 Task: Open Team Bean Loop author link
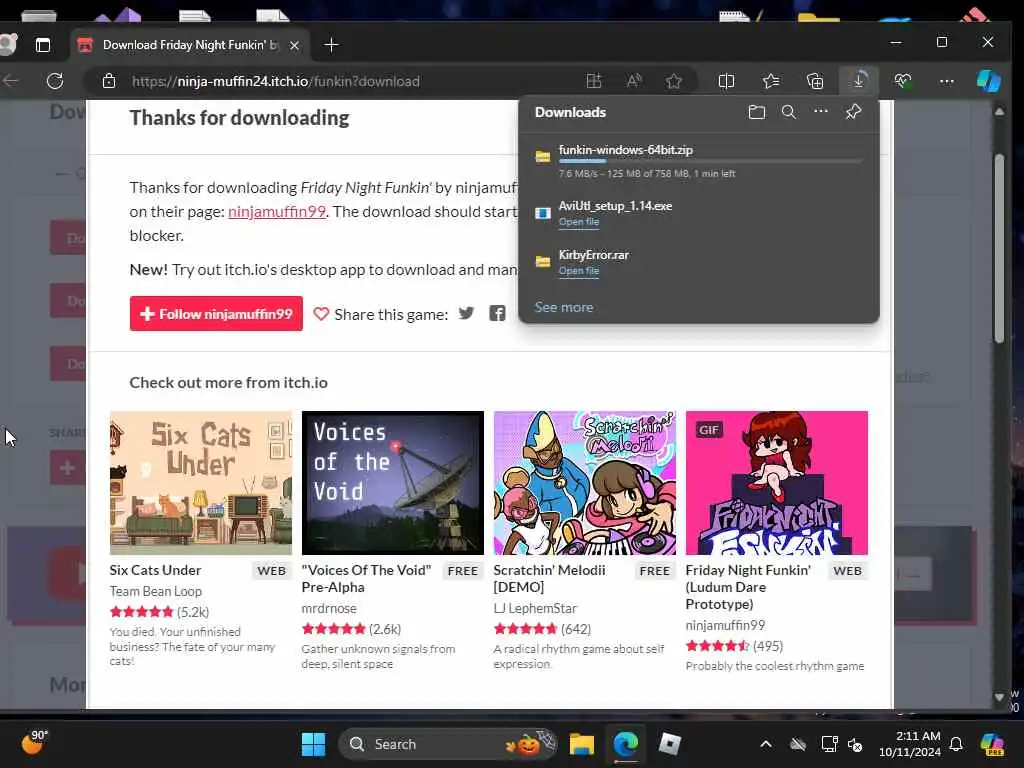click(155, 591)
